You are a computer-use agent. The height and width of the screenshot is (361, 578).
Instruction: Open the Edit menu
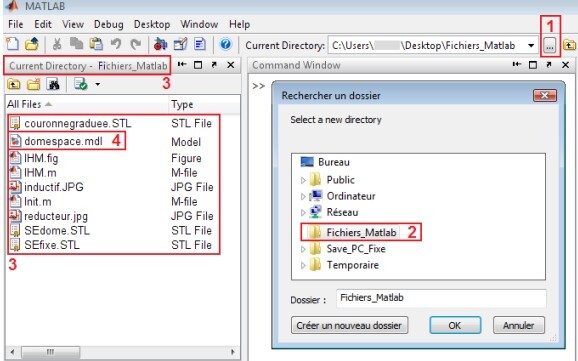(43, 24)
